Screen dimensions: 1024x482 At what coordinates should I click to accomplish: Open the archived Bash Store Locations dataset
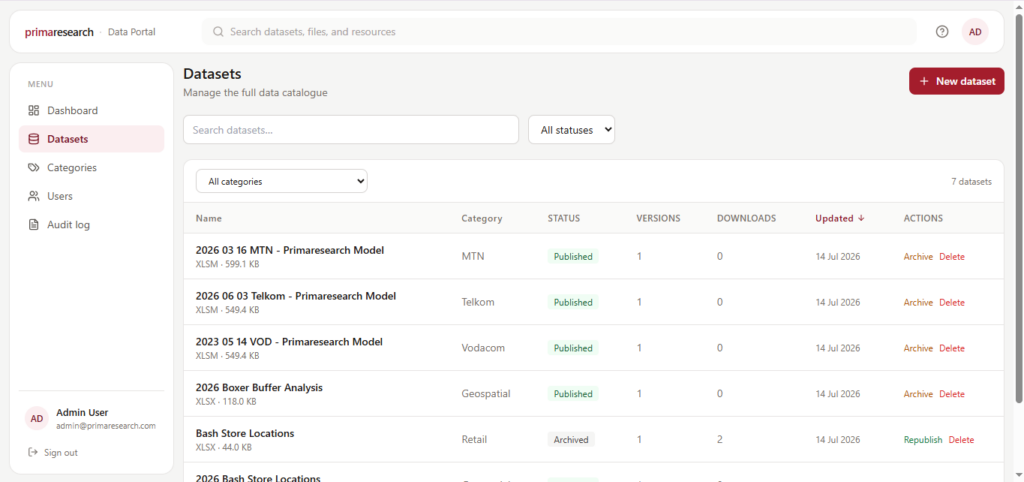[245, 433]
